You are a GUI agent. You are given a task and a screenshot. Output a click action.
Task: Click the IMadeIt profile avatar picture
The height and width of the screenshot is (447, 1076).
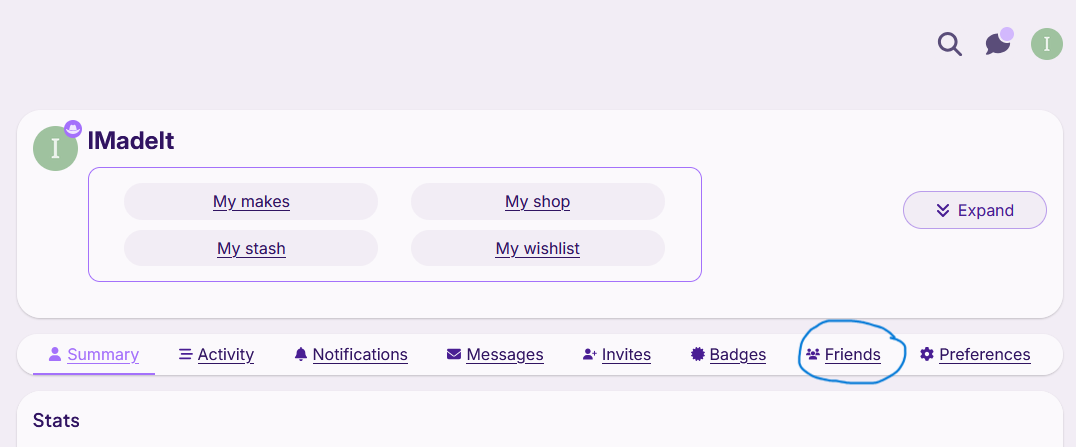coord(55,149)
